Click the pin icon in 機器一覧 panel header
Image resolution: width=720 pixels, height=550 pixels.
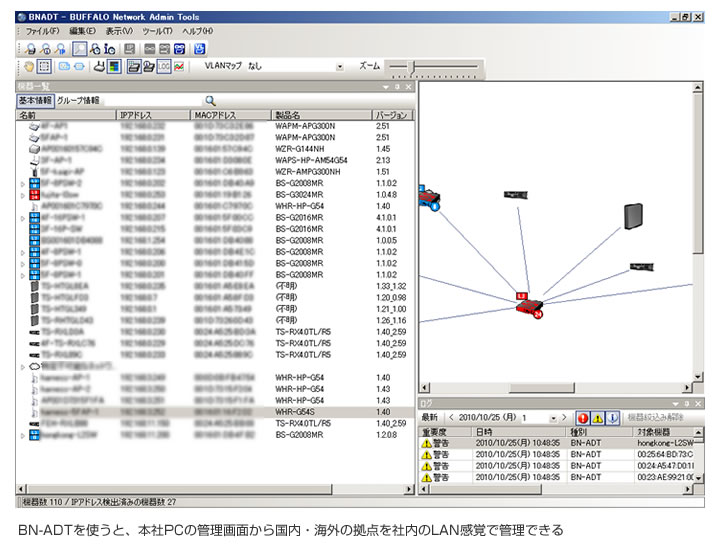[397, 87]
